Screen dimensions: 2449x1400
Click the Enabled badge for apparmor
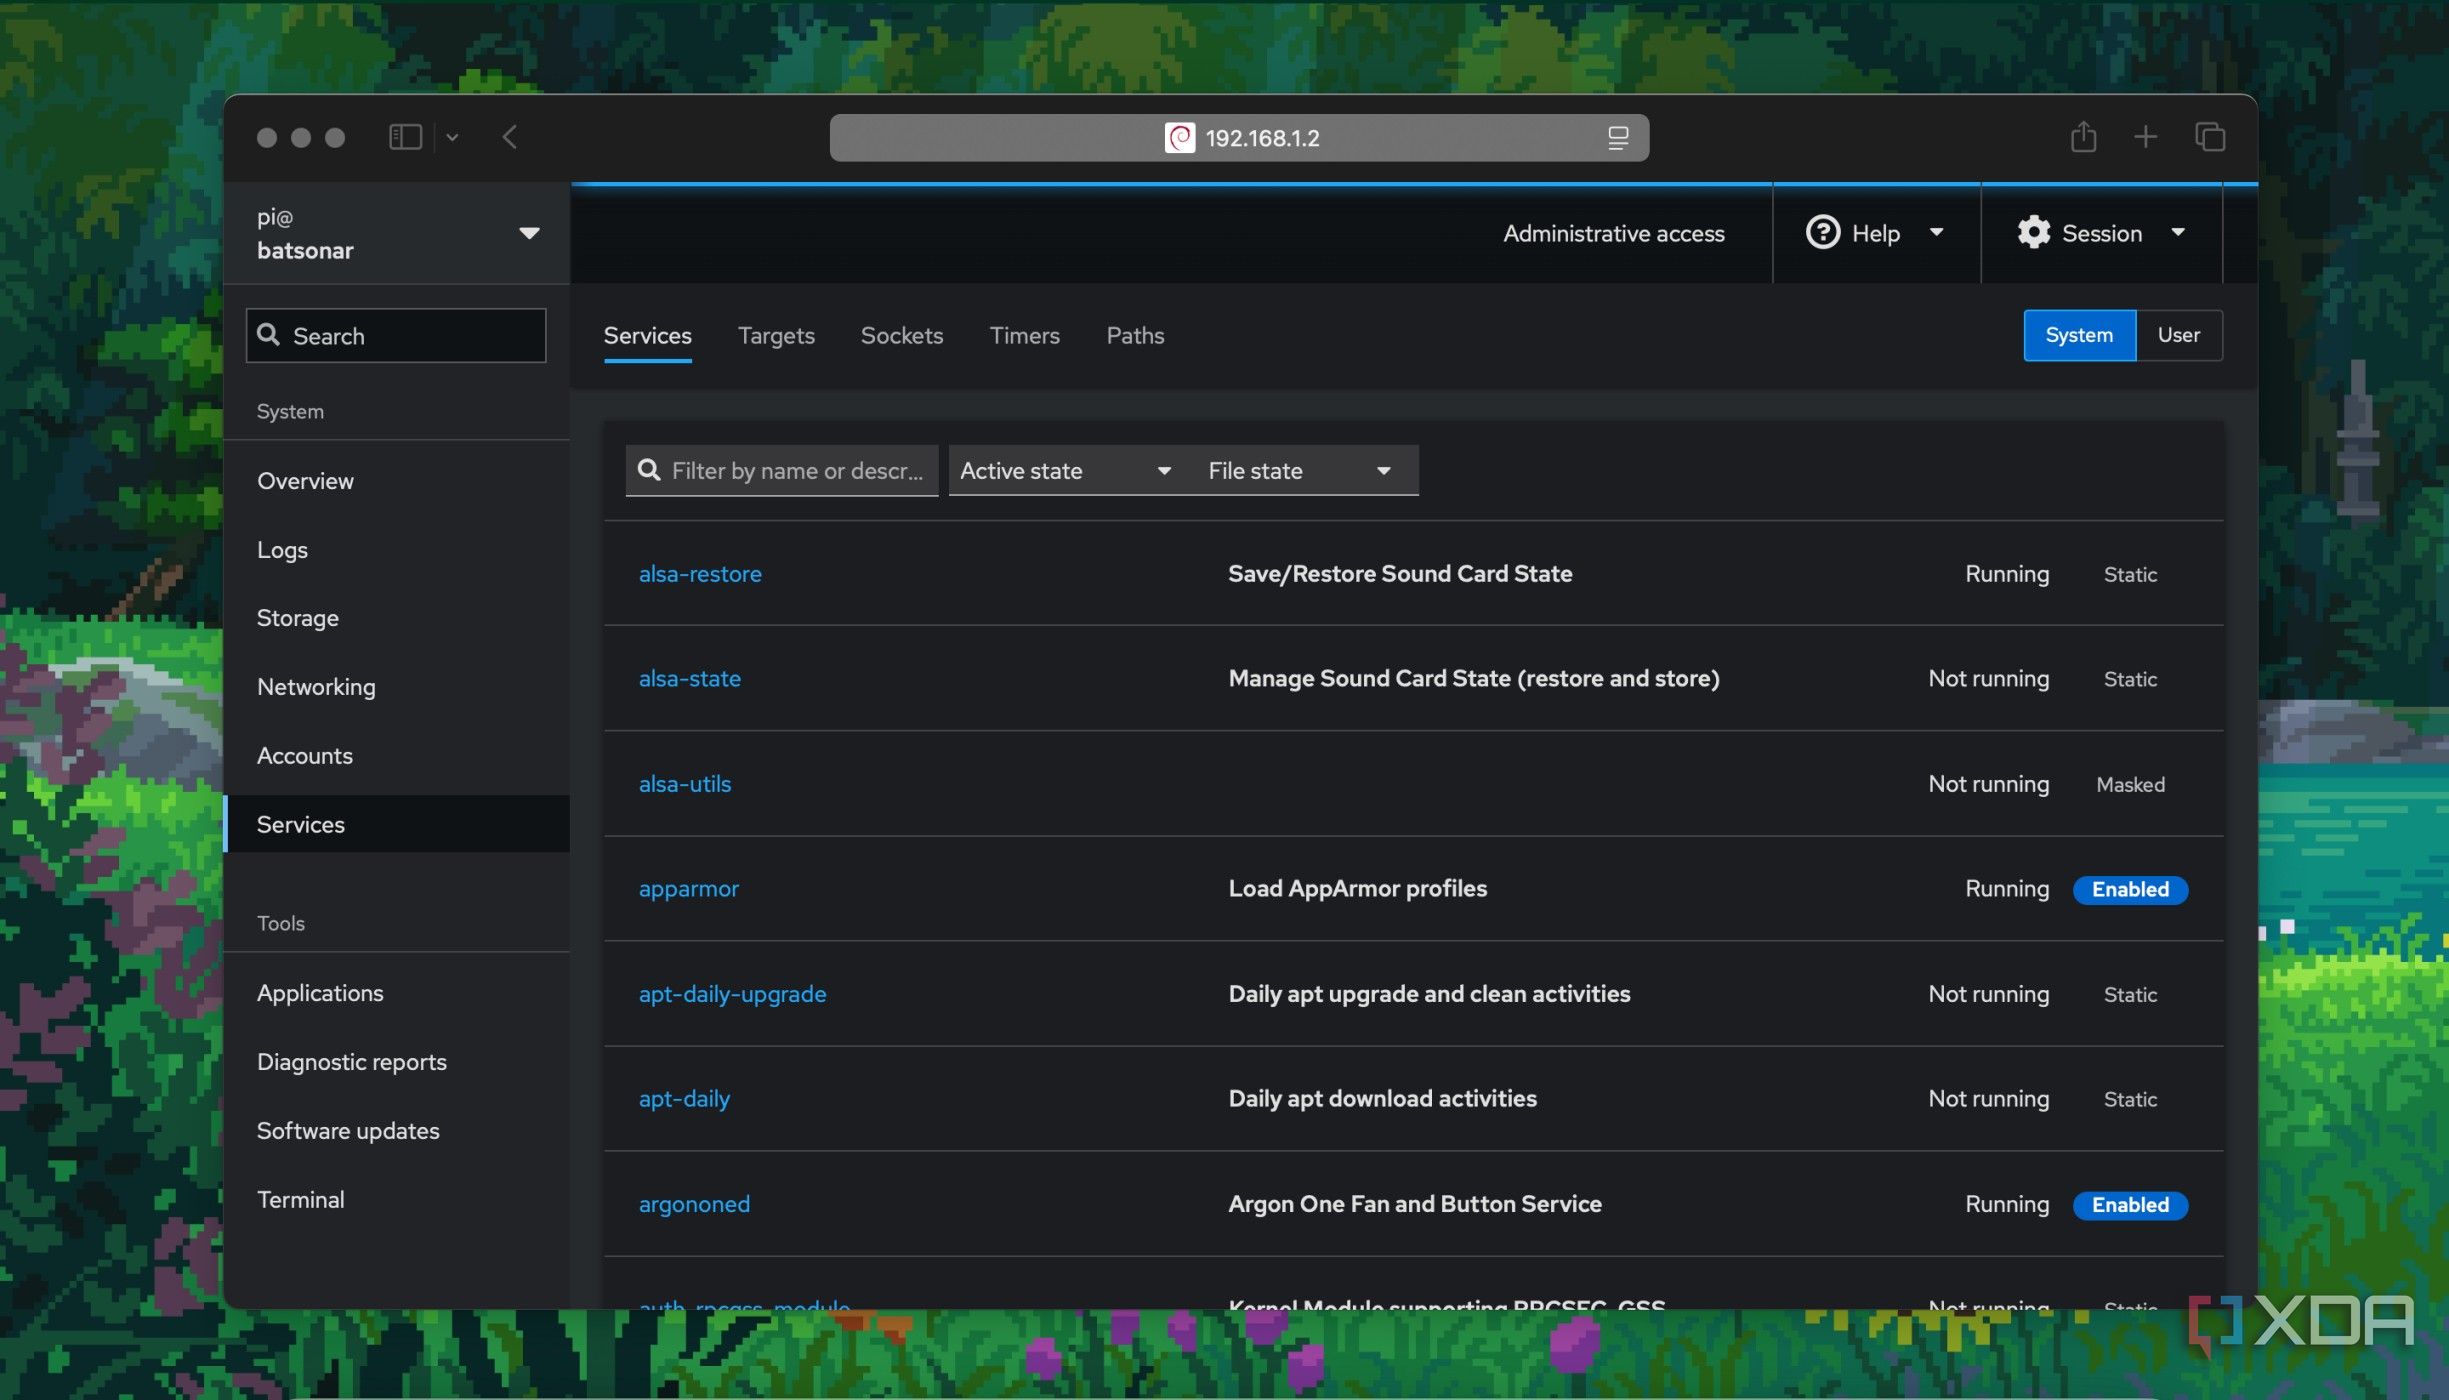tap(2131, 890)
